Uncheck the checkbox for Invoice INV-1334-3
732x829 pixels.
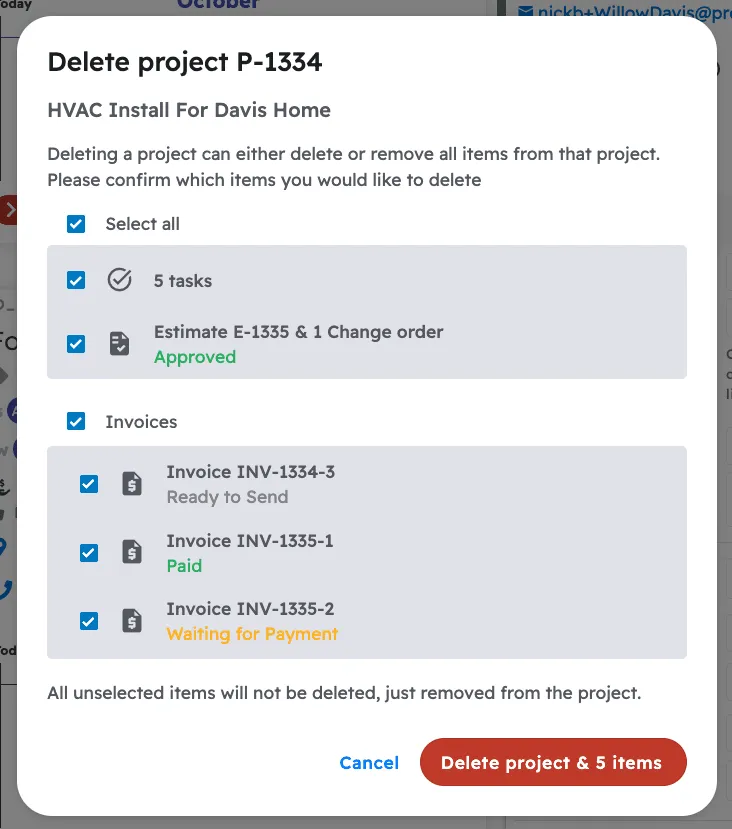tap(88, 483)
